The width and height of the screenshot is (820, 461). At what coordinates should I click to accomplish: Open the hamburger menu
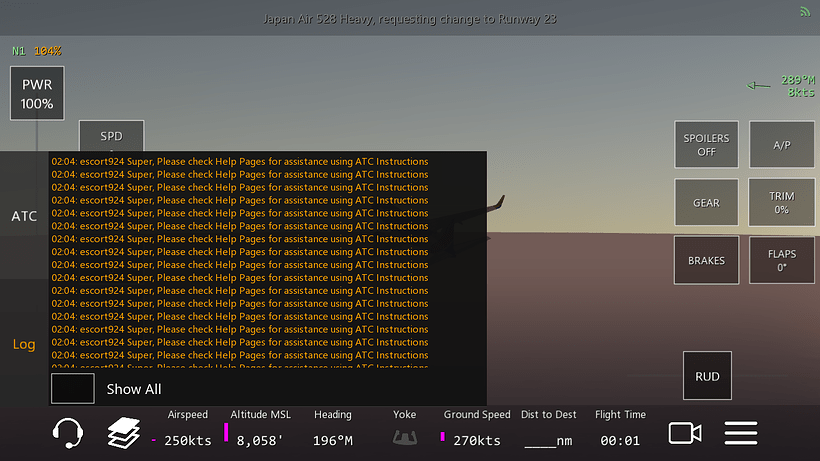(x=741, y=433)
